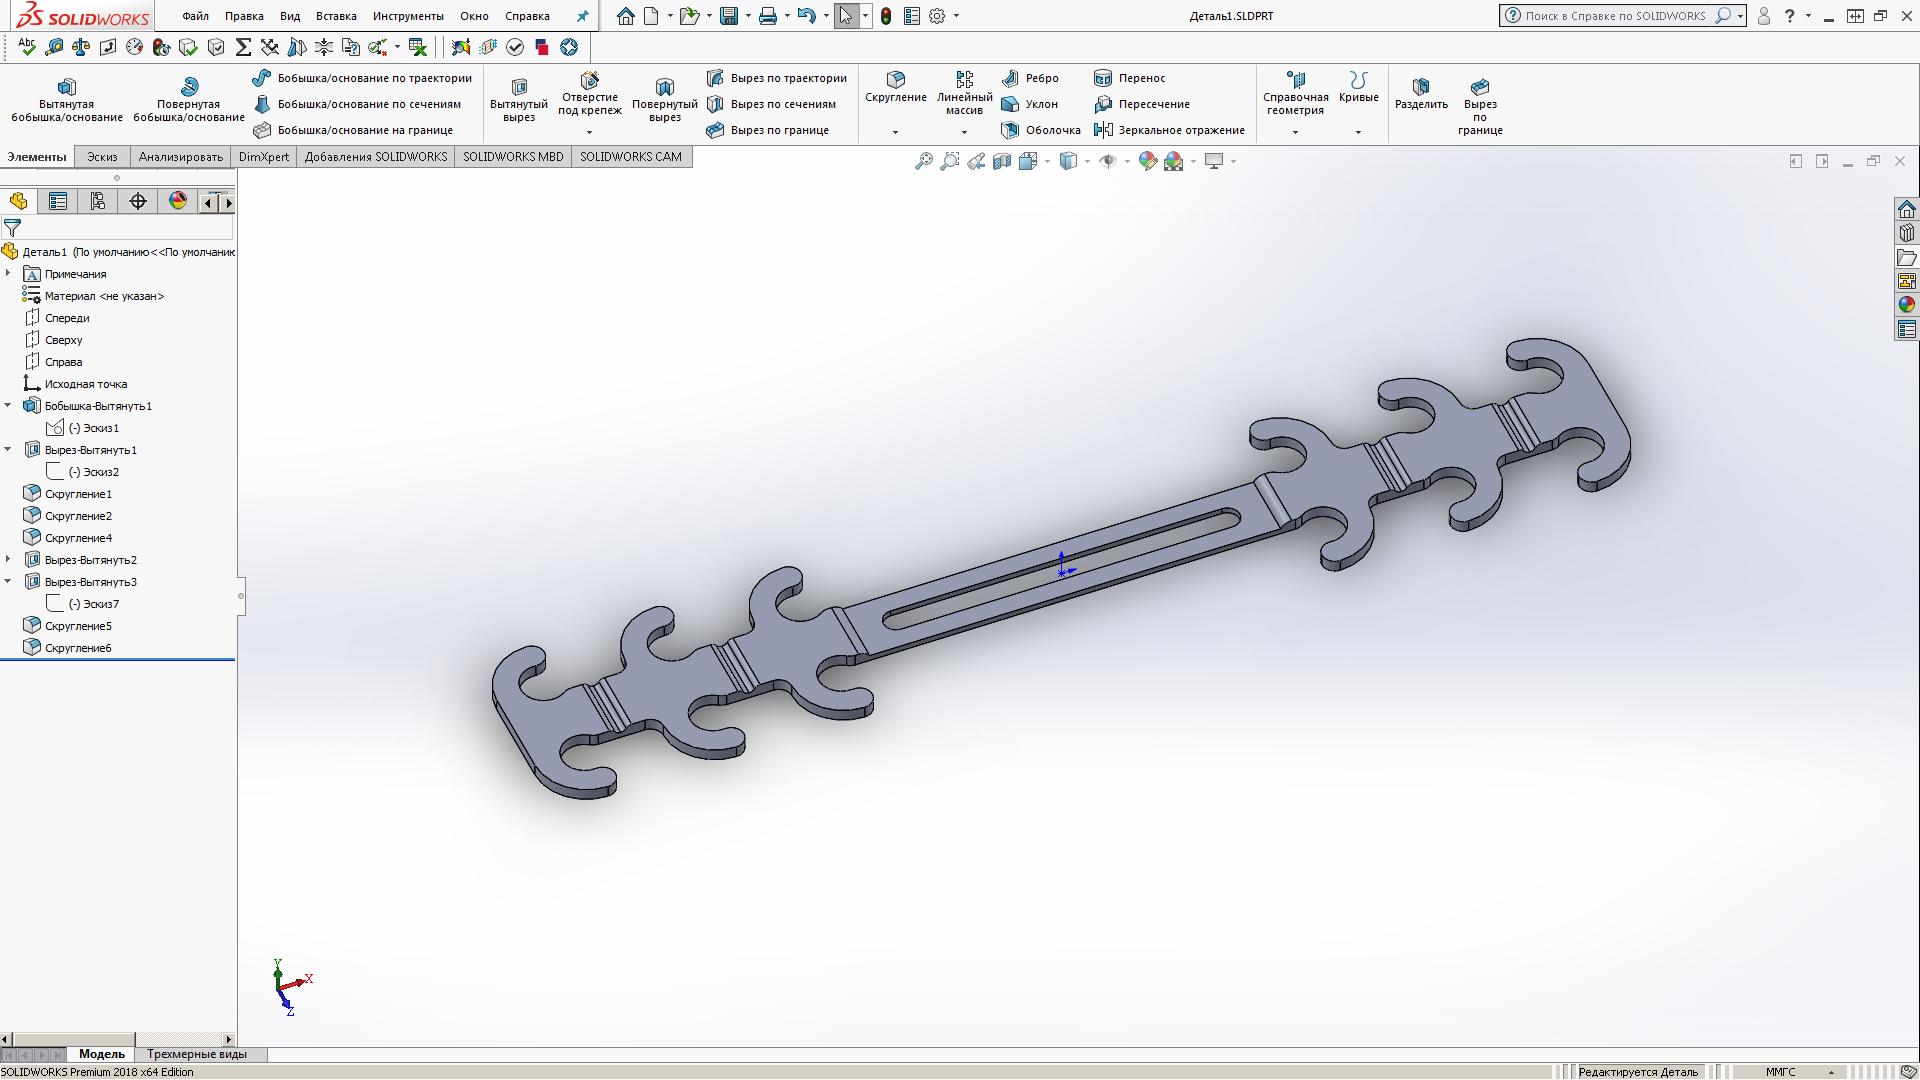Select the Mirror tool (Зеркальное отражение)
This screenshot has width=1920, height=1080.
click(1169, 130)
